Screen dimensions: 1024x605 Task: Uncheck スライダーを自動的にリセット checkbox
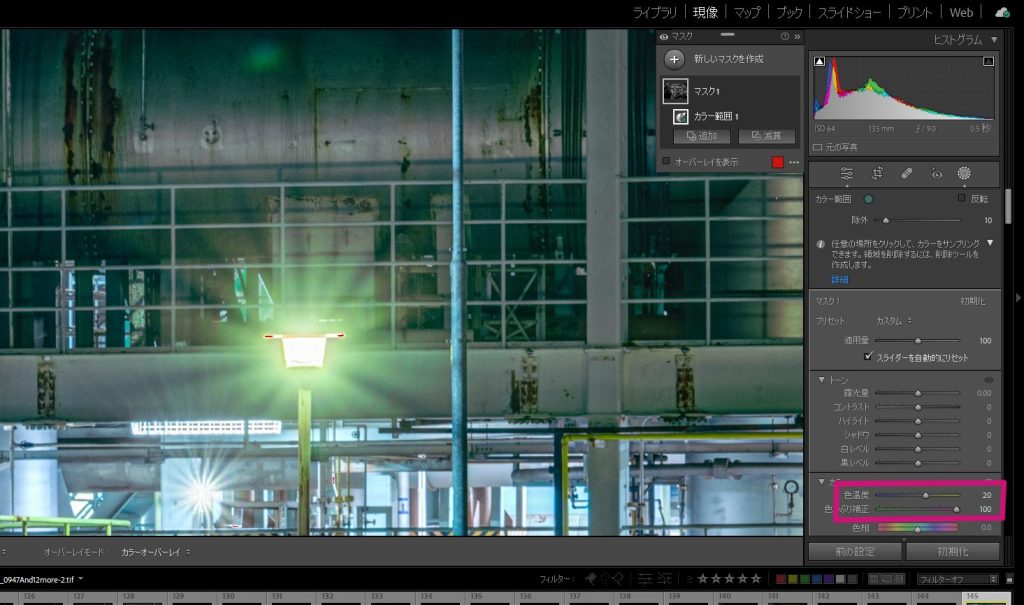pyautogui.click(x=868, y=357)
